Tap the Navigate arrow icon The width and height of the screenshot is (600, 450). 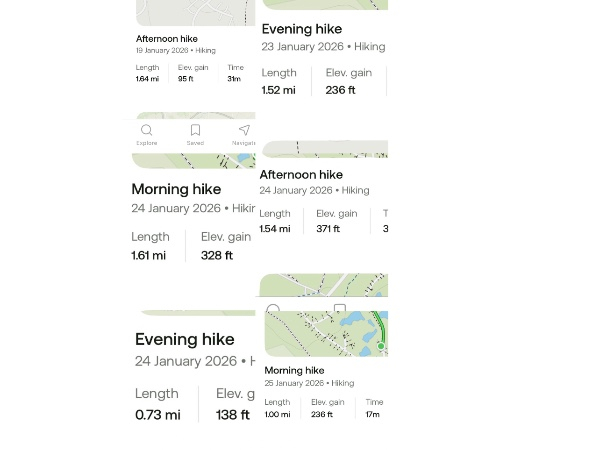(243, 131)
